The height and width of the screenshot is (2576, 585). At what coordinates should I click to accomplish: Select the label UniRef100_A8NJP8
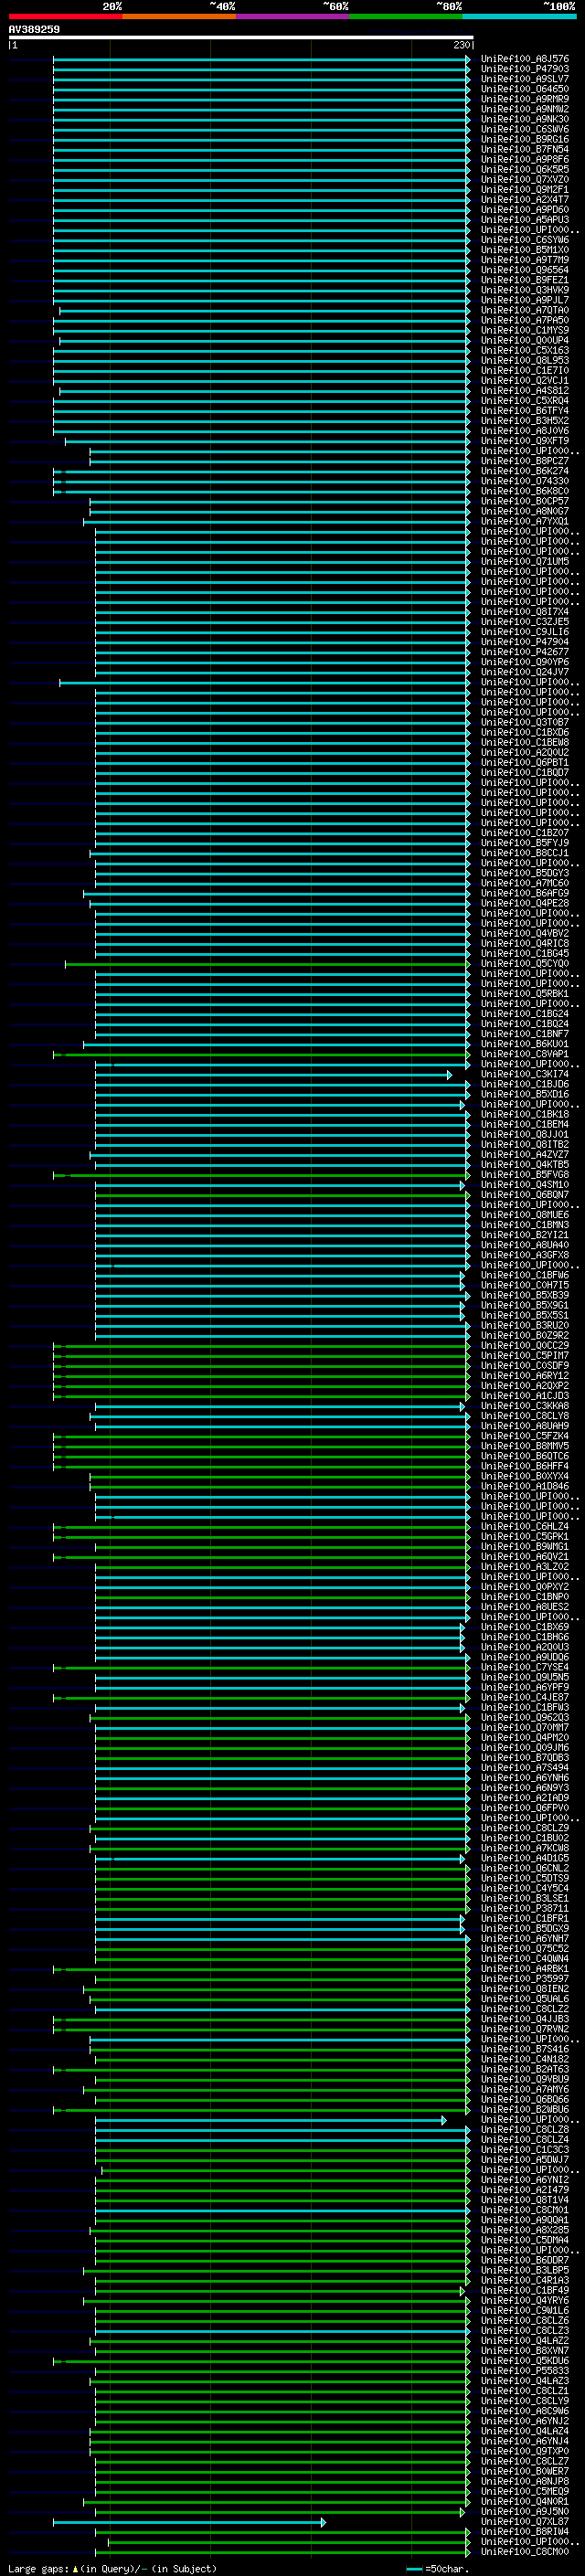525,2481
